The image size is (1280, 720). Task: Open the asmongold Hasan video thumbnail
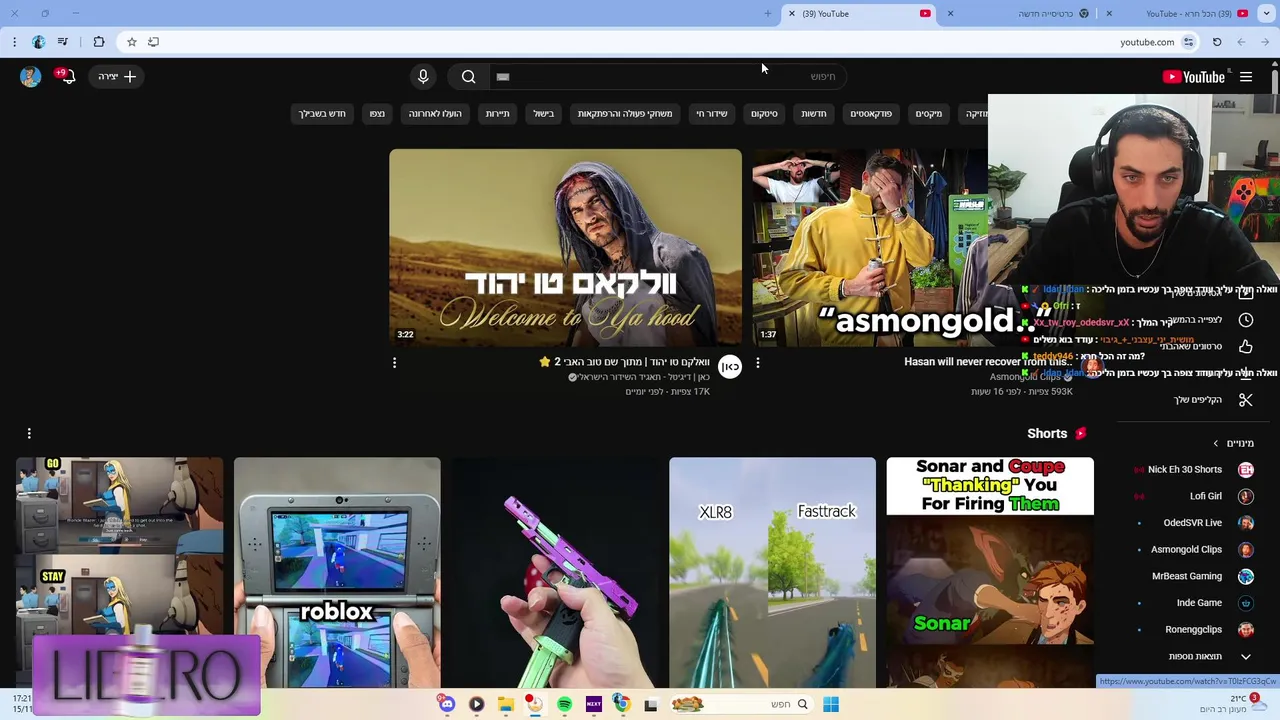point(869,247)
